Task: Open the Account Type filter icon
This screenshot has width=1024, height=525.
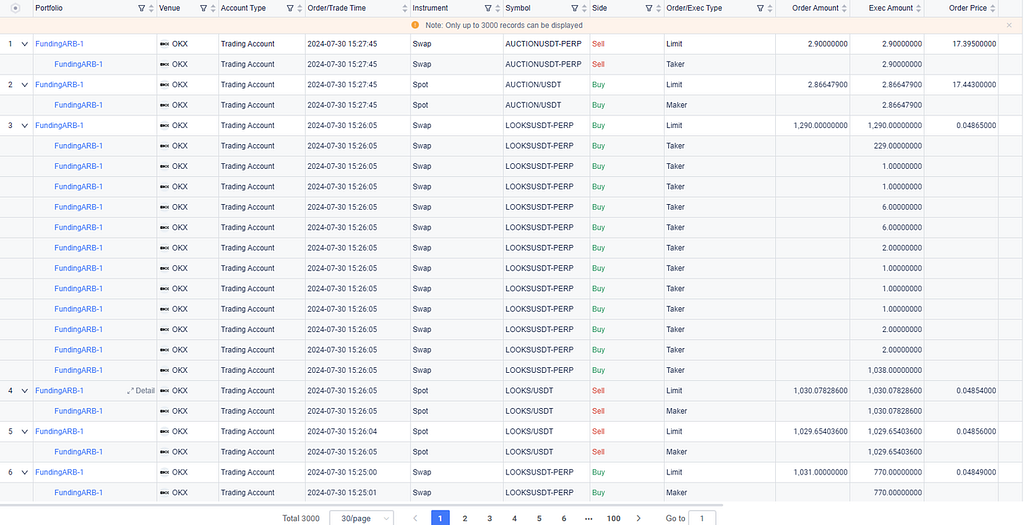Action: pos(290,8)
